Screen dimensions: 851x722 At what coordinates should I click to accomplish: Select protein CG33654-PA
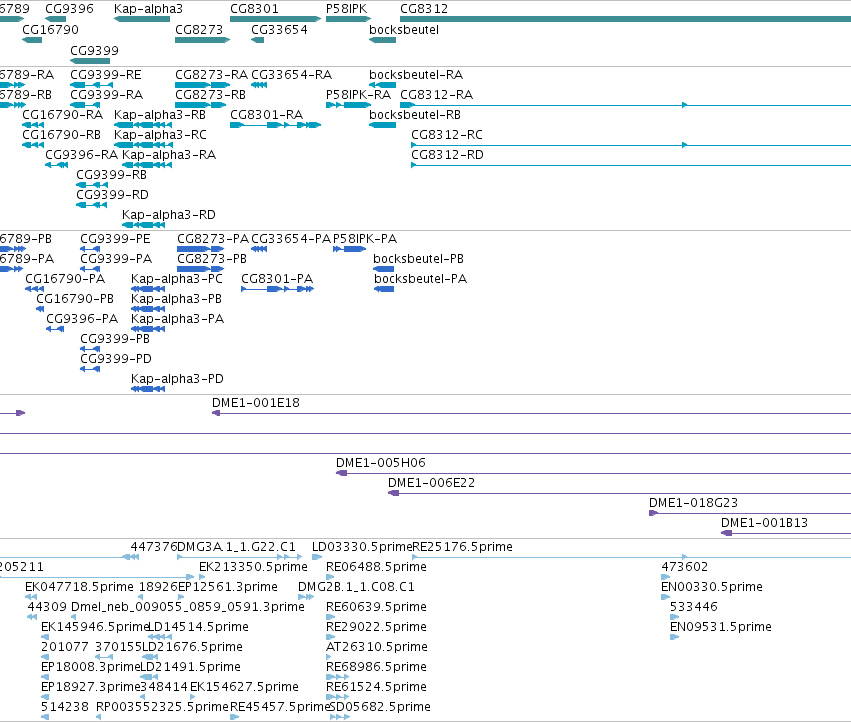(x=290, y=239)
